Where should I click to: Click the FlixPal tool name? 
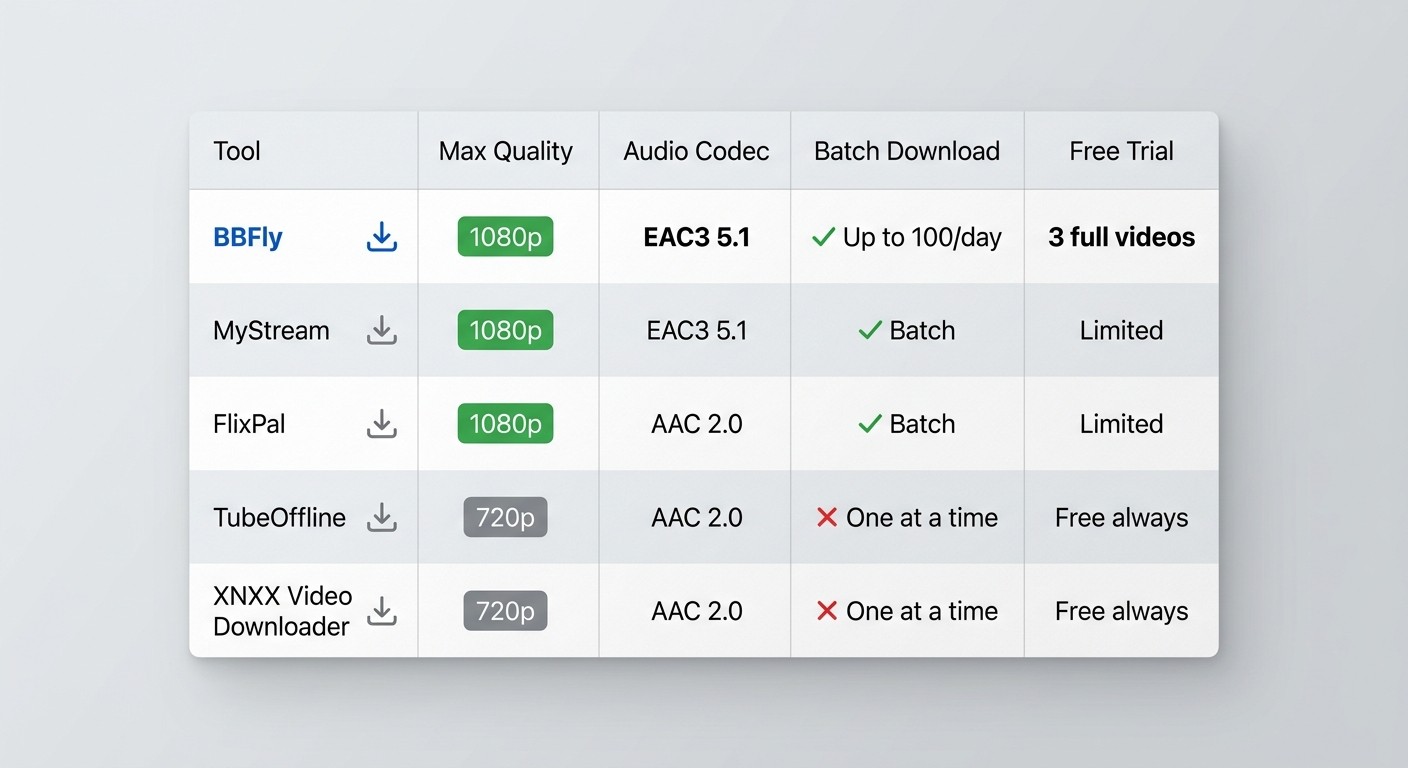pyautogui.click(x=249, y=424)
